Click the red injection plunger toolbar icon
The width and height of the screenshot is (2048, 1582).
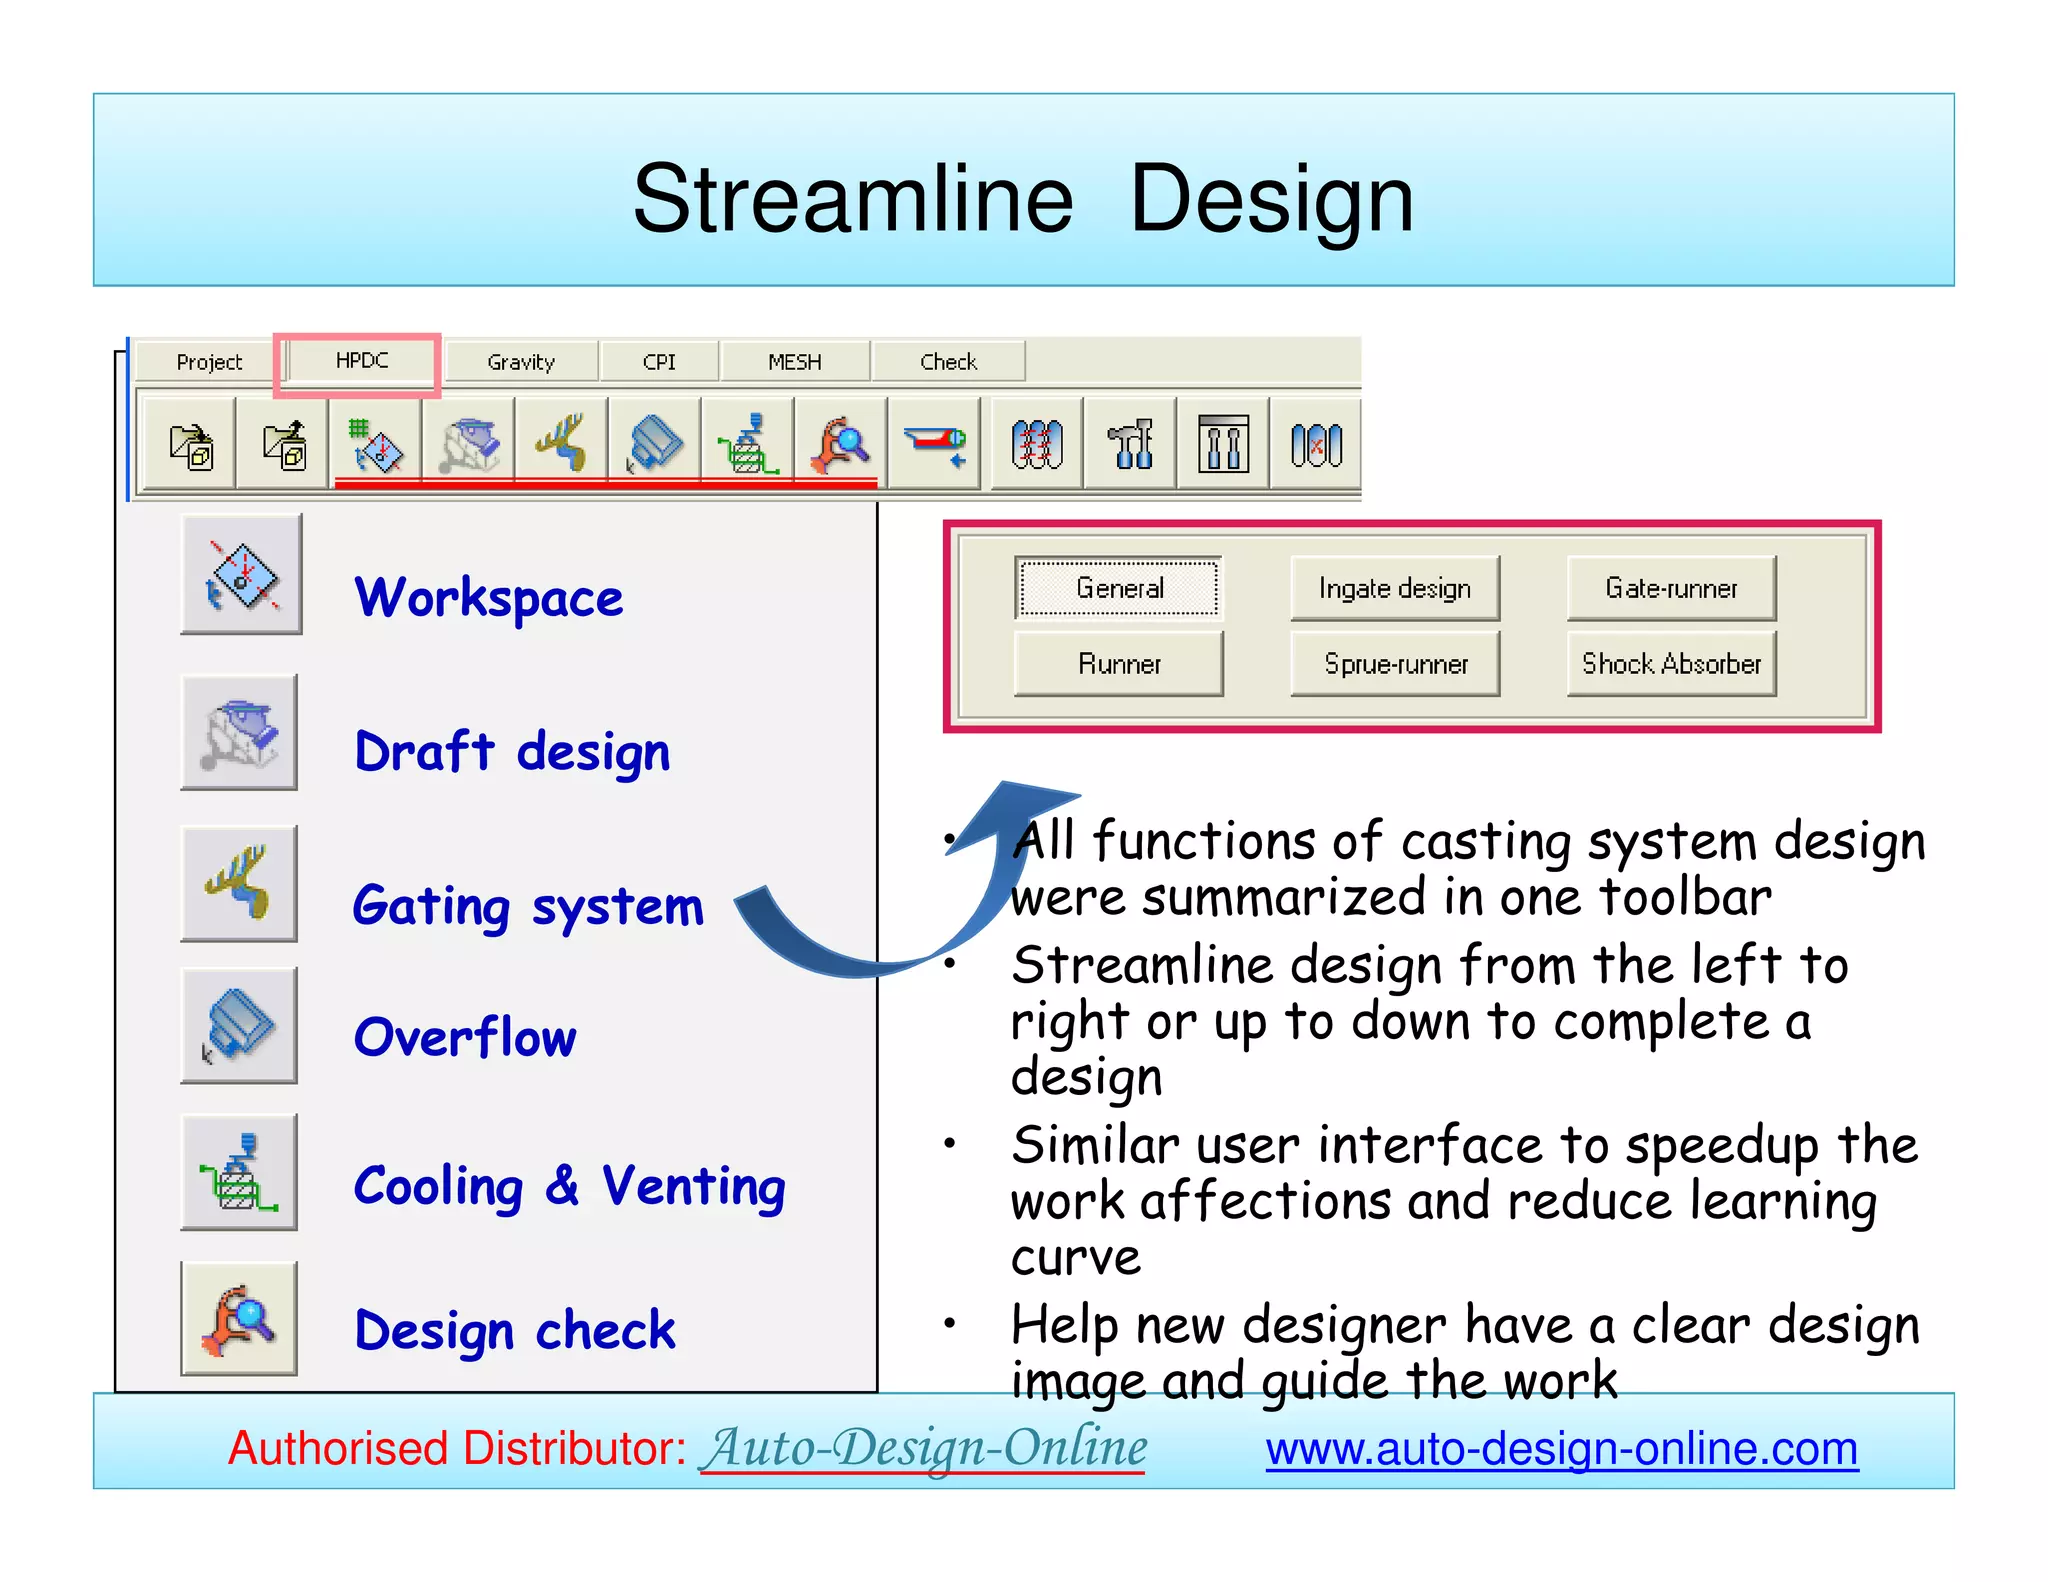933,445
